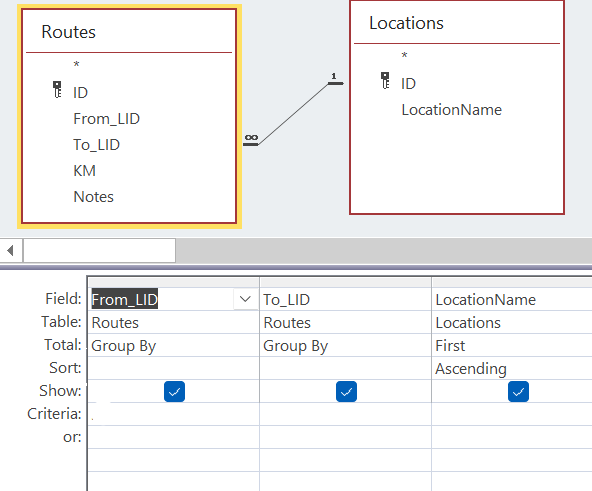Select From_LID in Routes field list
The height and width of the screenshot is (491, 592).
106,119
